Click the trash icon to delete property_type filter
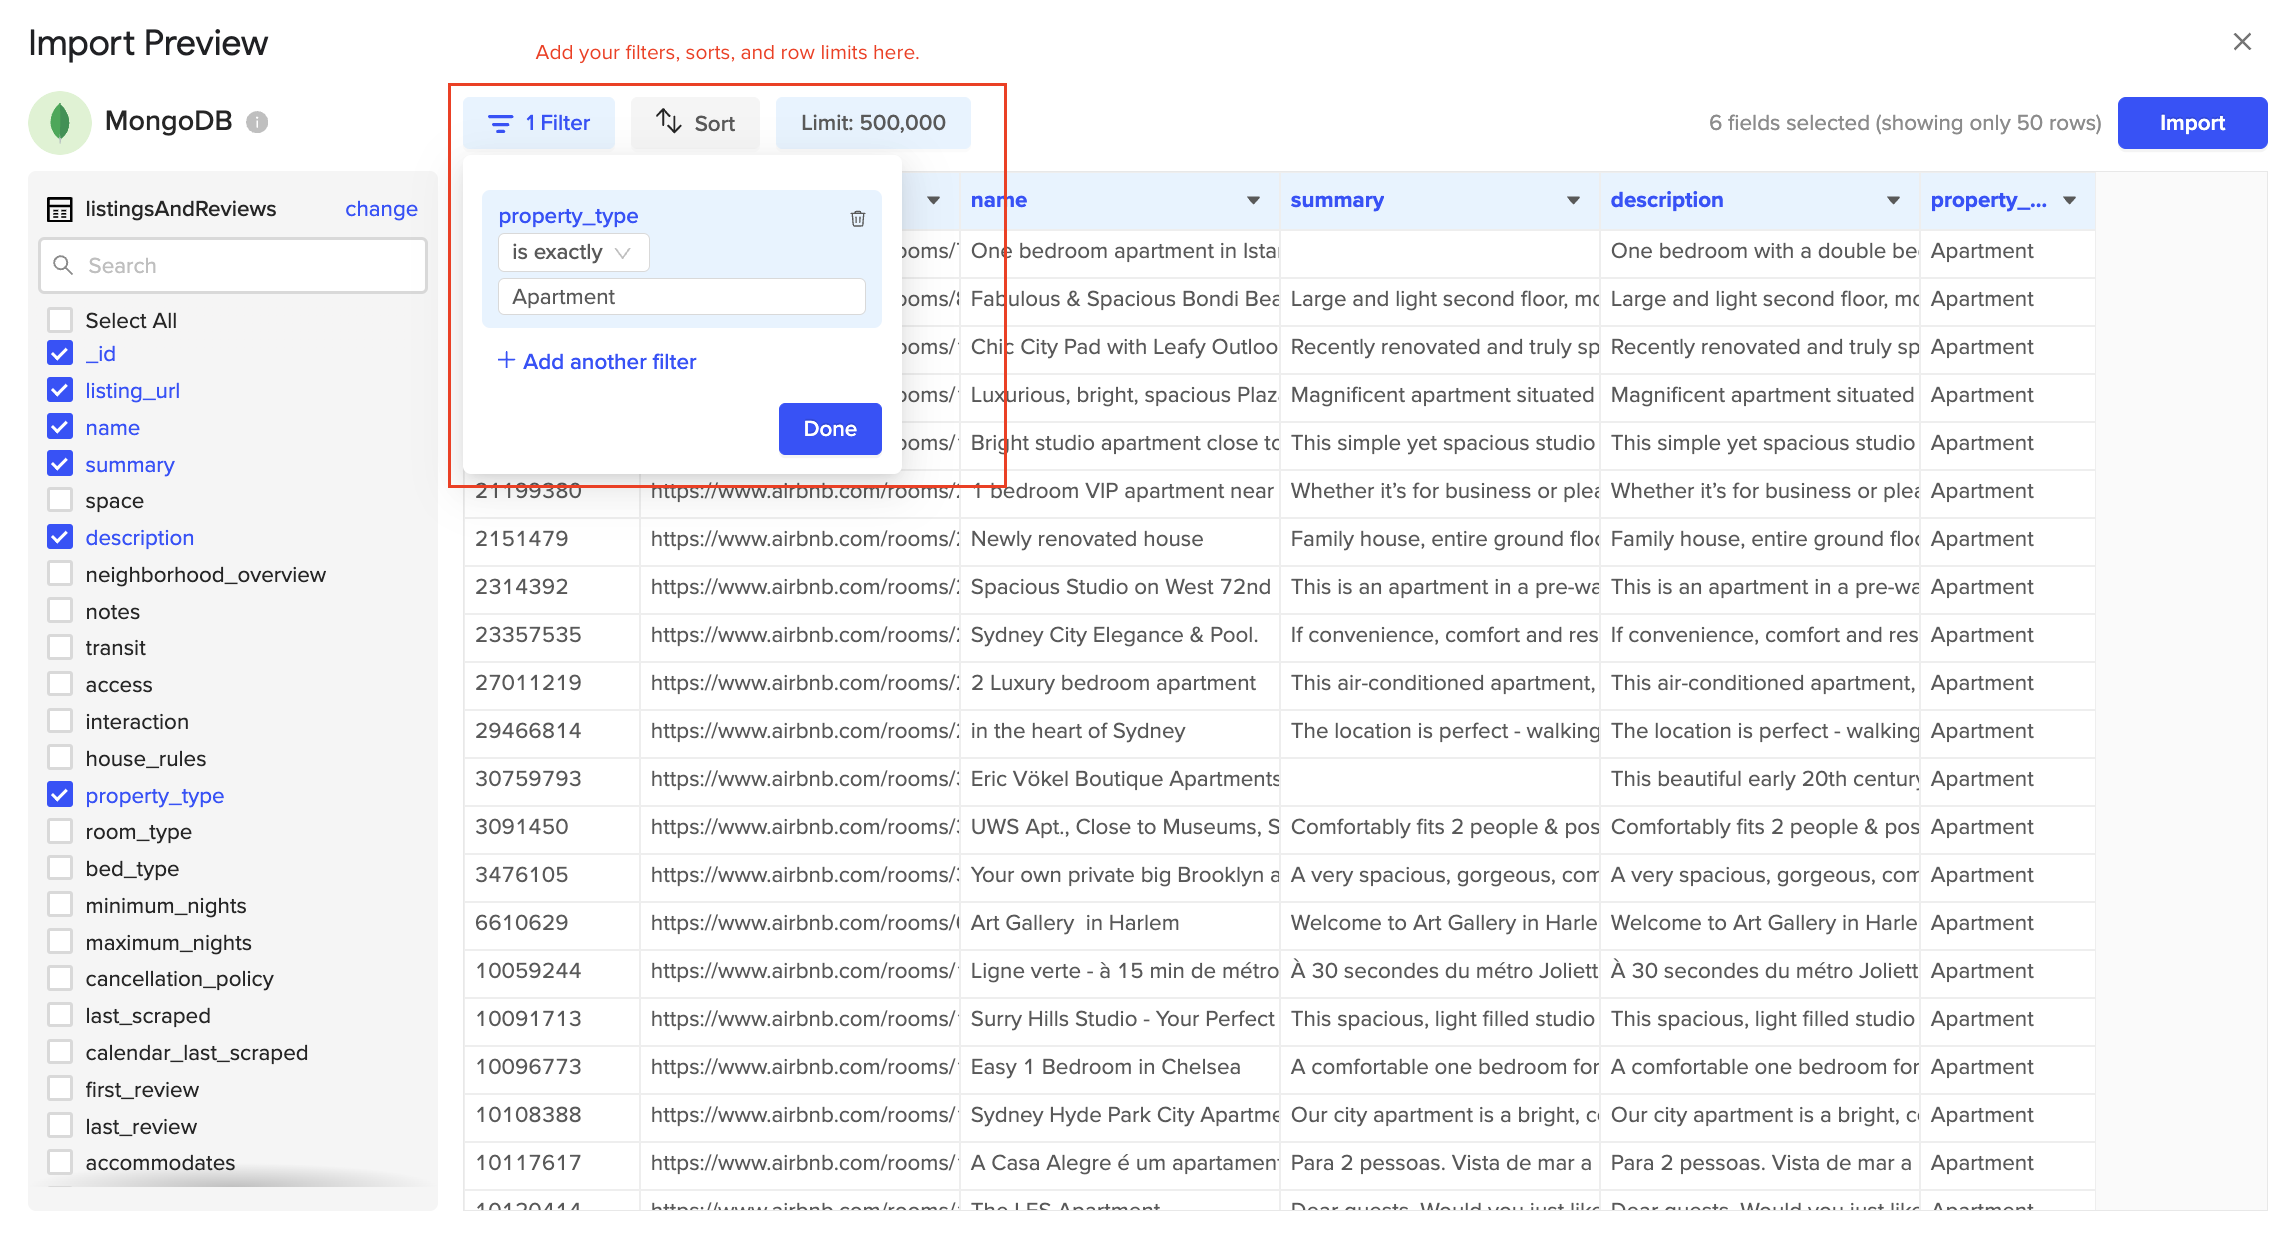The image size is (2288, 1234). (857, 218)
